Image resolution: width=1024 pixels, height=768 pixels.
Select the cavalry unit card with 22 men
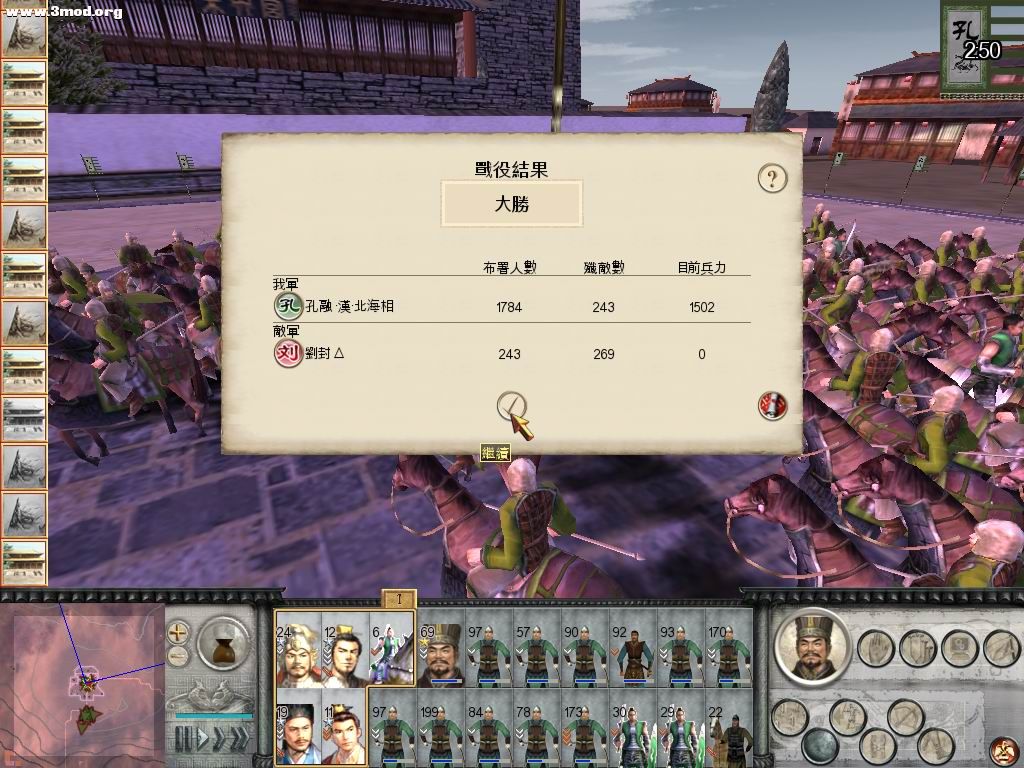[729, 729]
